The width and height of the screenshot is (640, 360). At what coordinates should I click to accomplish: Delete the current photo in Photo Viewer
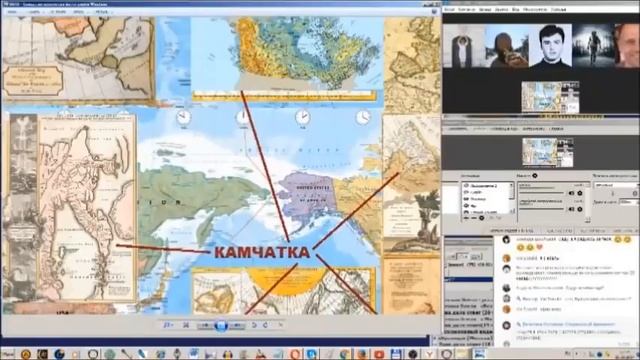[x=281, y=325]
